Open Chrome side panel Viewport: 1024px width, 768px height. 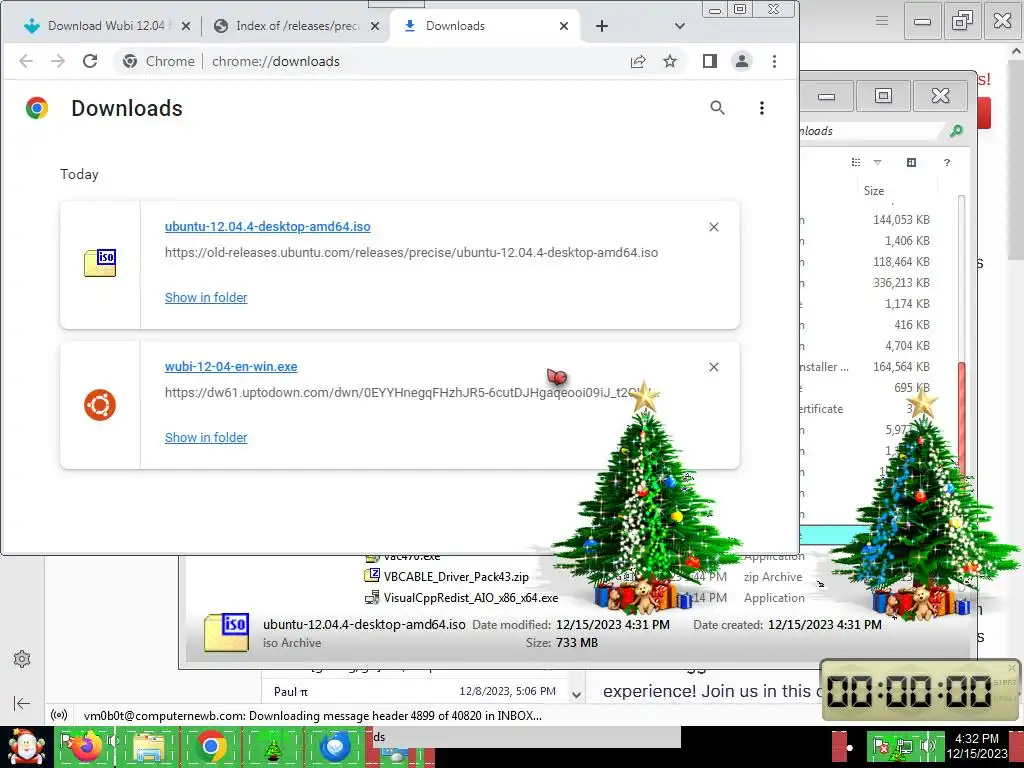click(x=710, y=61)
